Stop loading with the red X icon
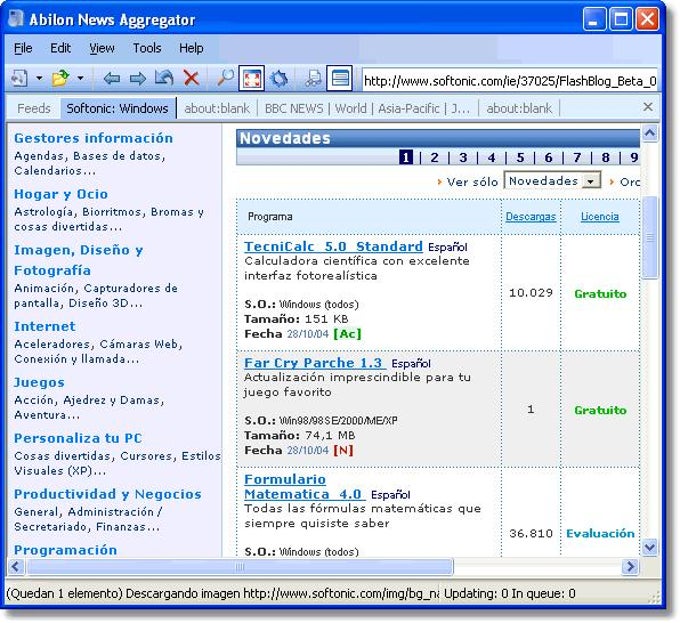The image size is (680, 623). coord(191,78)
